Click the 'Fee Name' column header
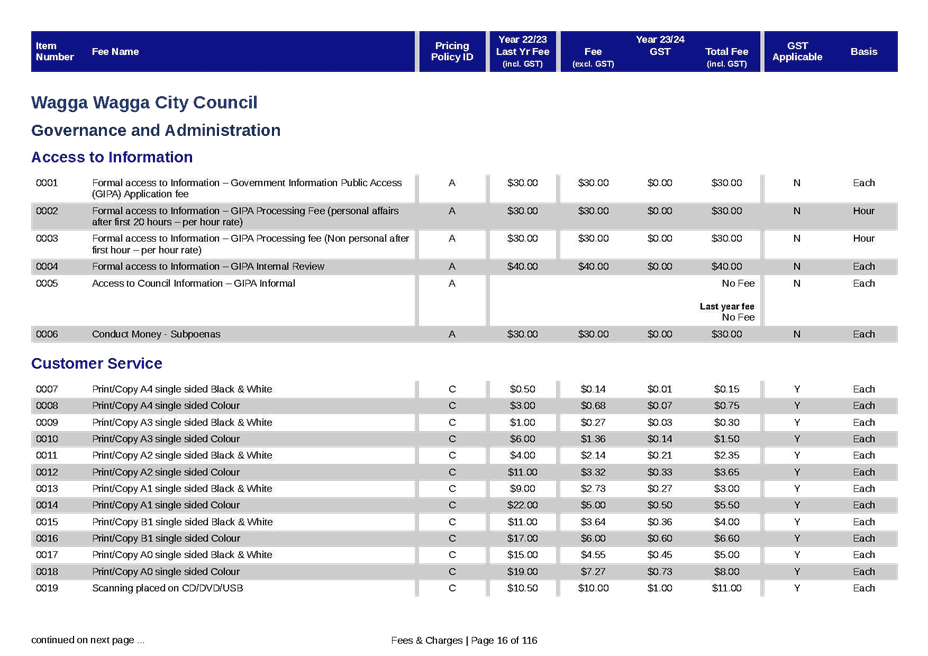 point(115,52)
